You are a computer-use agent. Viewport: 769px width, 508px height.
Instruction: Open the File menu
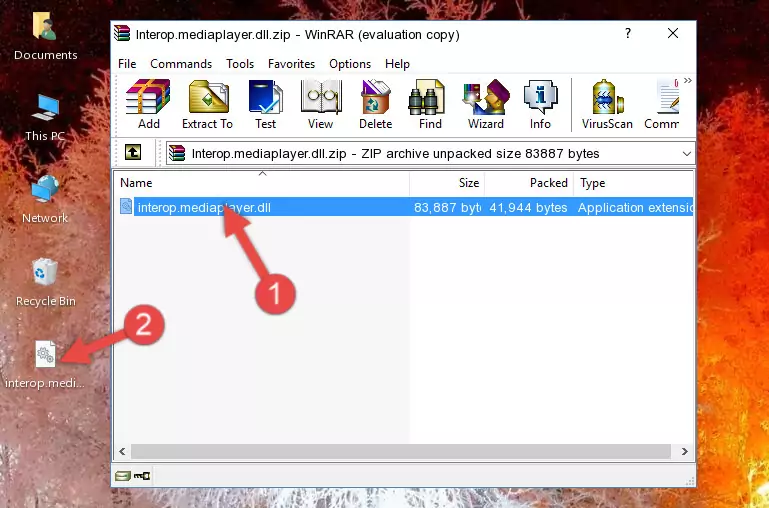pos(127,64)
